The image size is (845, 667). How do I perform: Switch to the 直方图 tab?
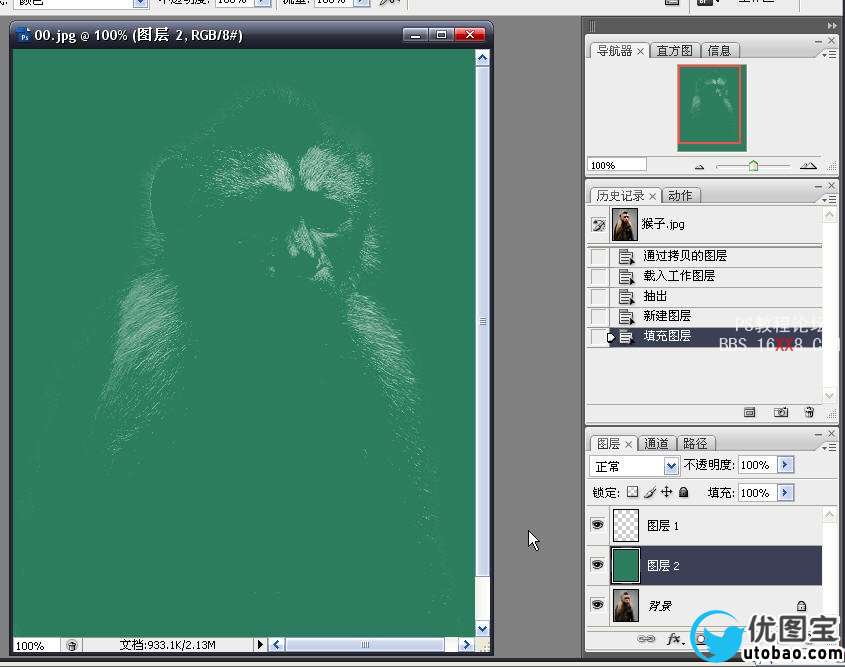(674, 51)
